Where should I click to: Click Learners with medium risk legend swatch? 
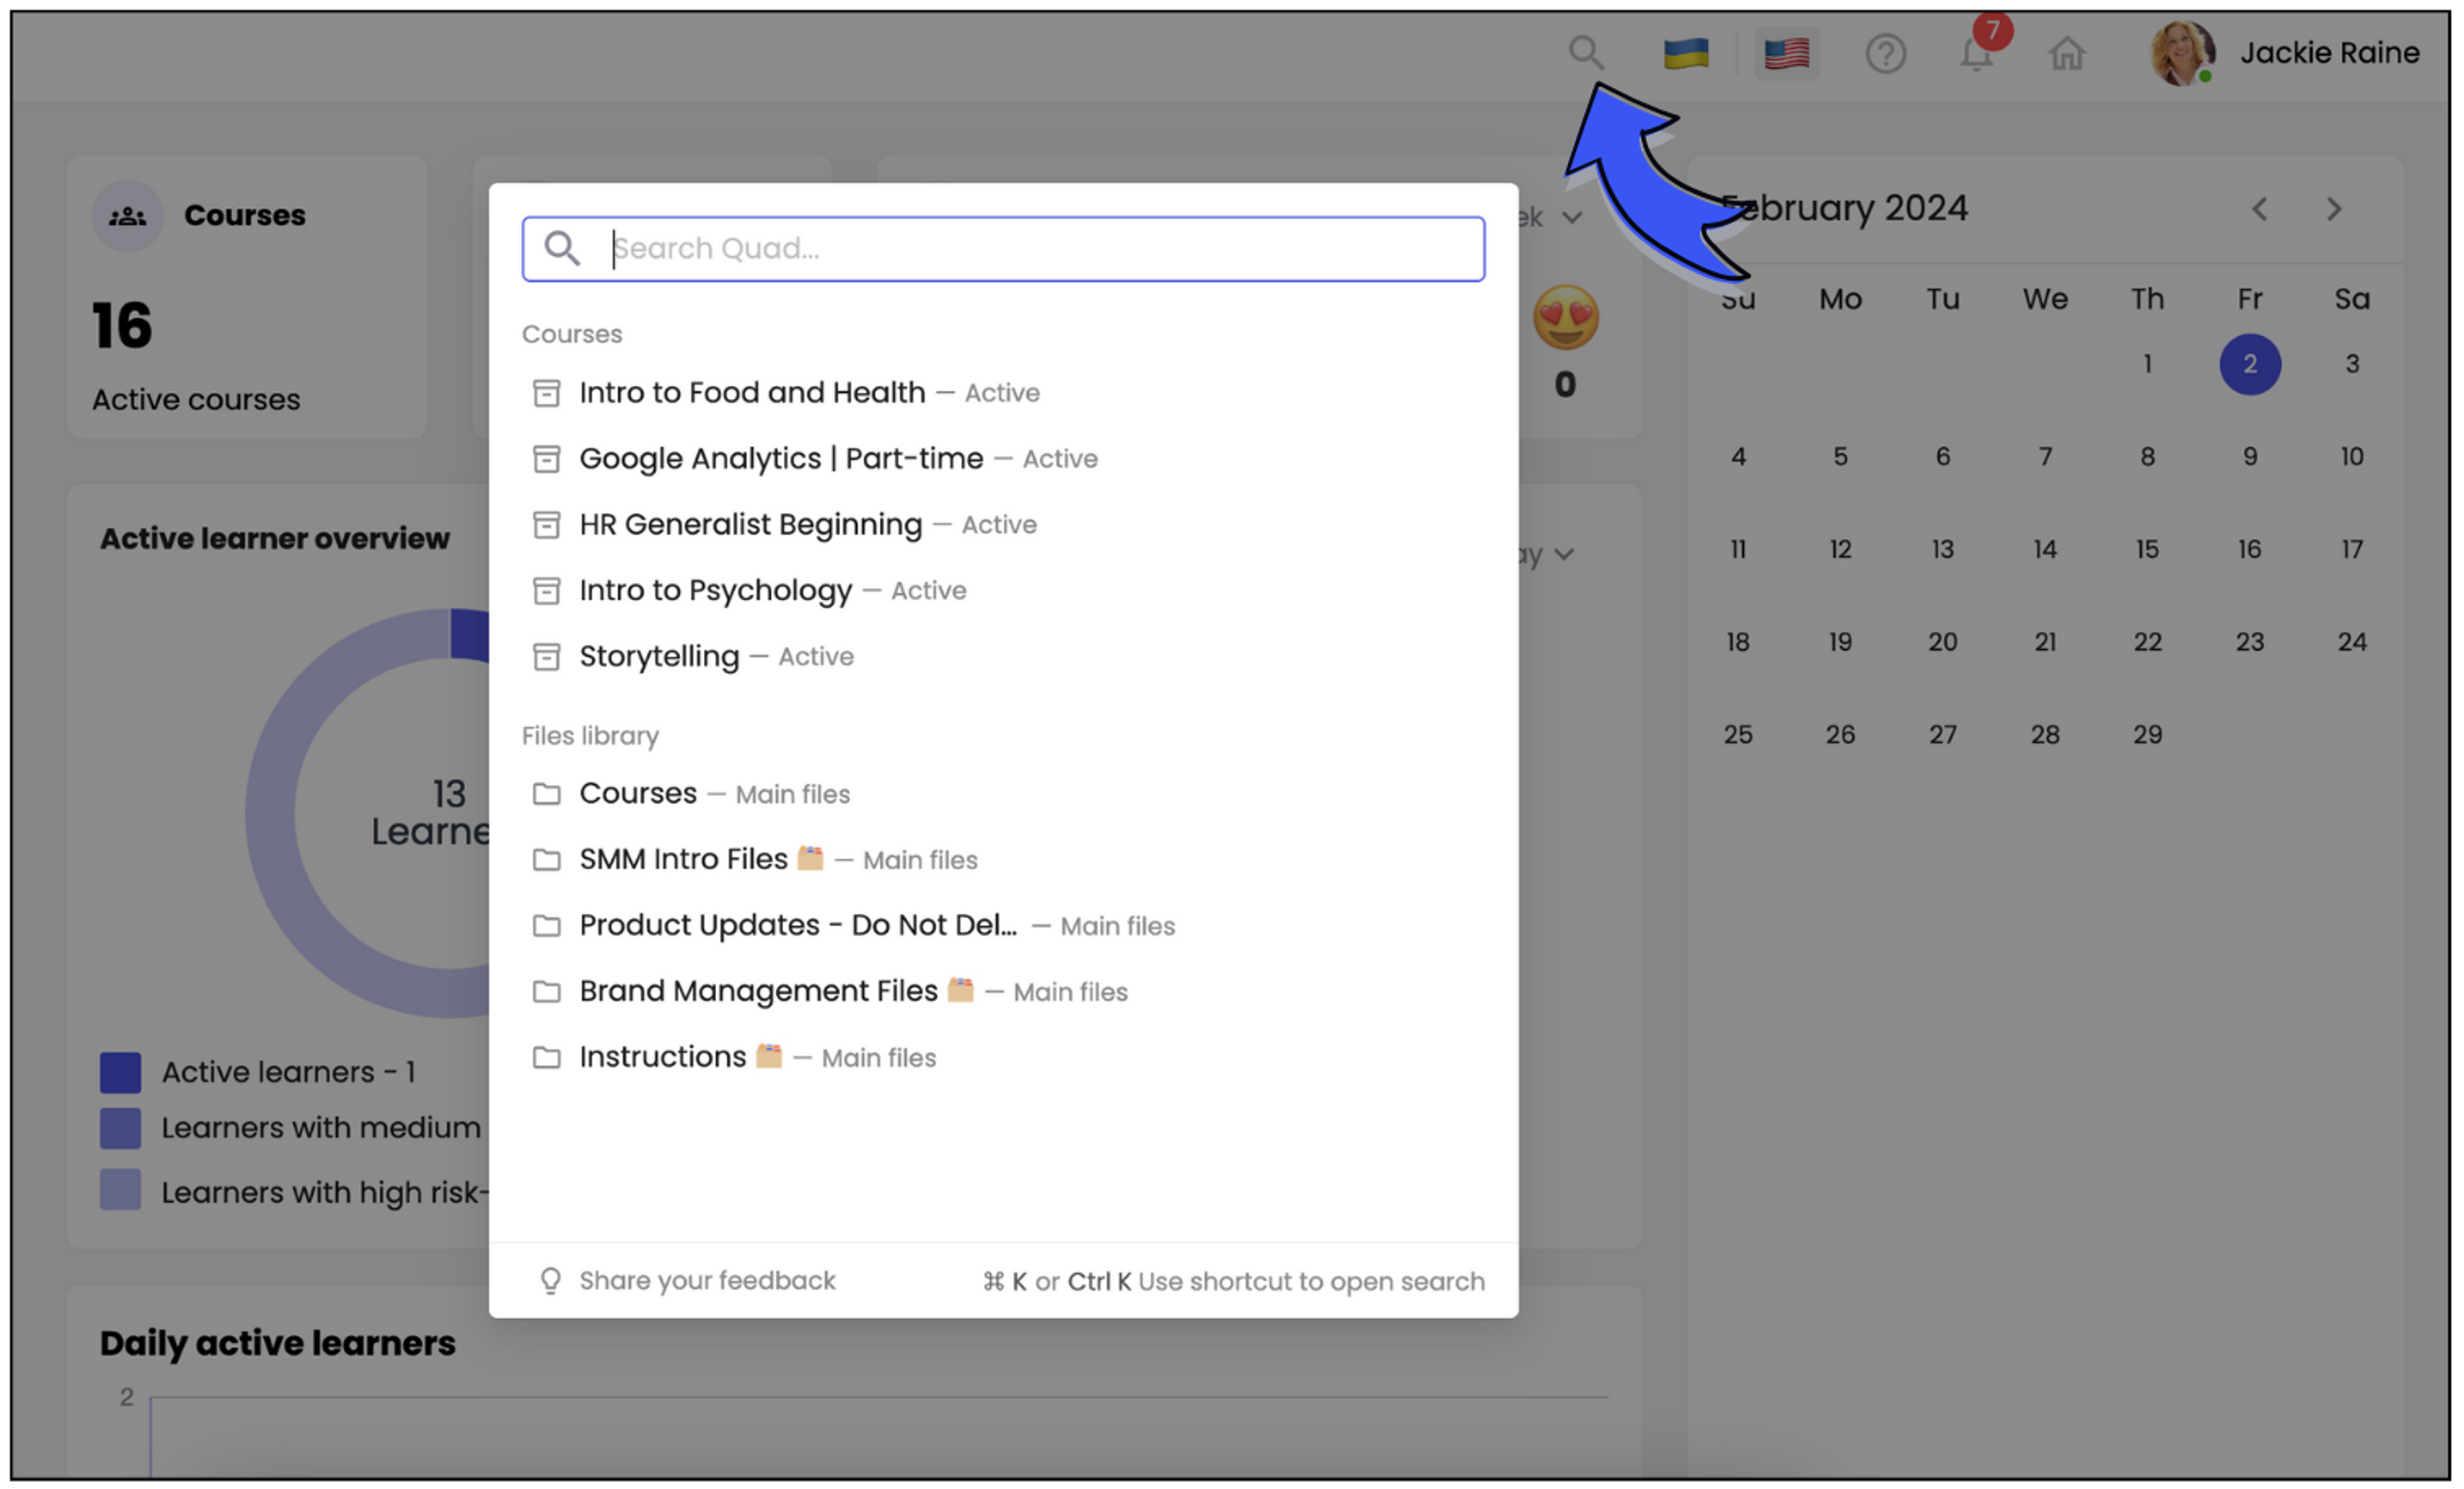[x=120, y=1129]
